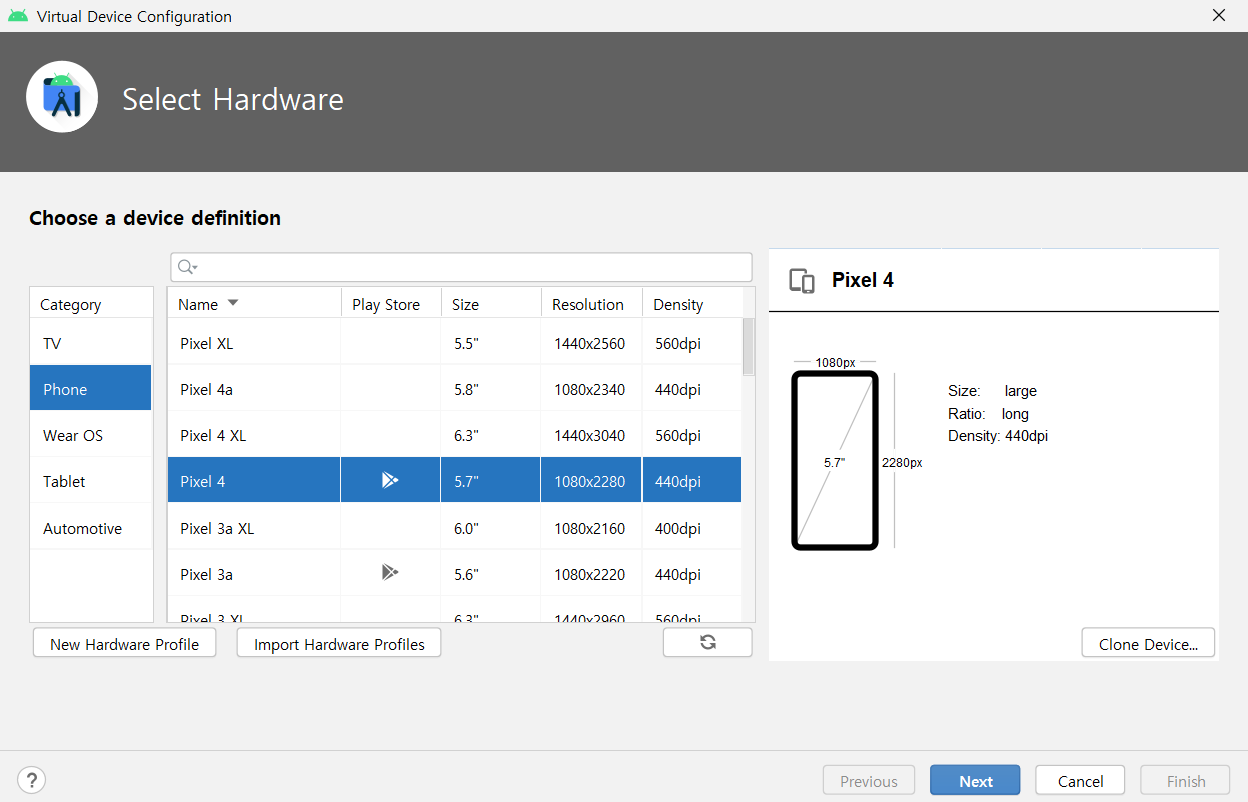Click the search magnifier icon
This screenshot has width=1248, height=802.
pyautogui.click(x=186, y=267)
